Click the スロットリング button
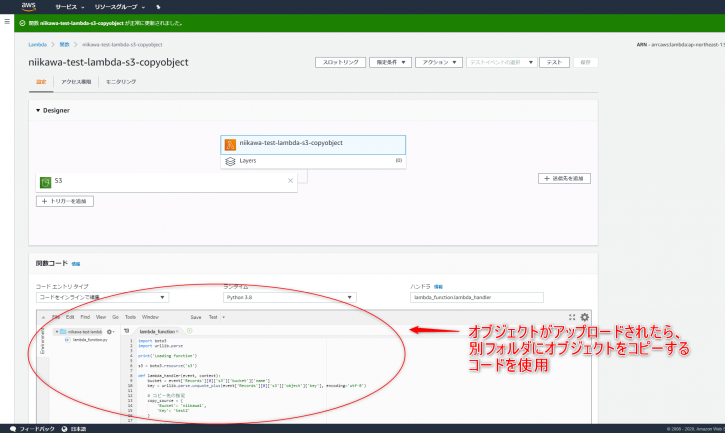The height and width of the screenshot is (433, 725). (340, 62)
